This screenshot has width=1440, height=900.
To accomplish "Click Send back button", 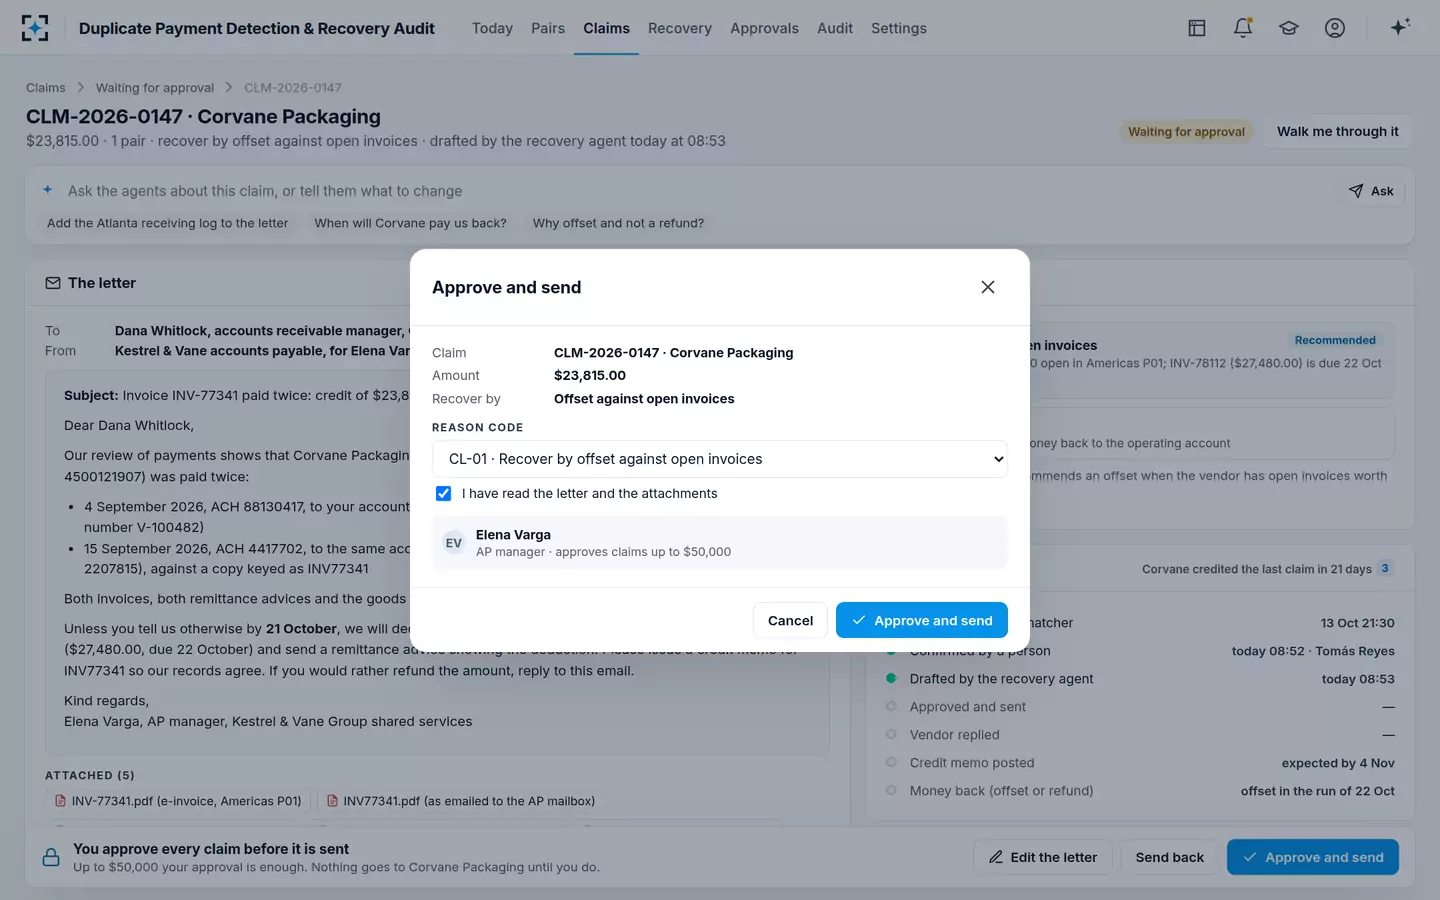I will coord(1170,857).
